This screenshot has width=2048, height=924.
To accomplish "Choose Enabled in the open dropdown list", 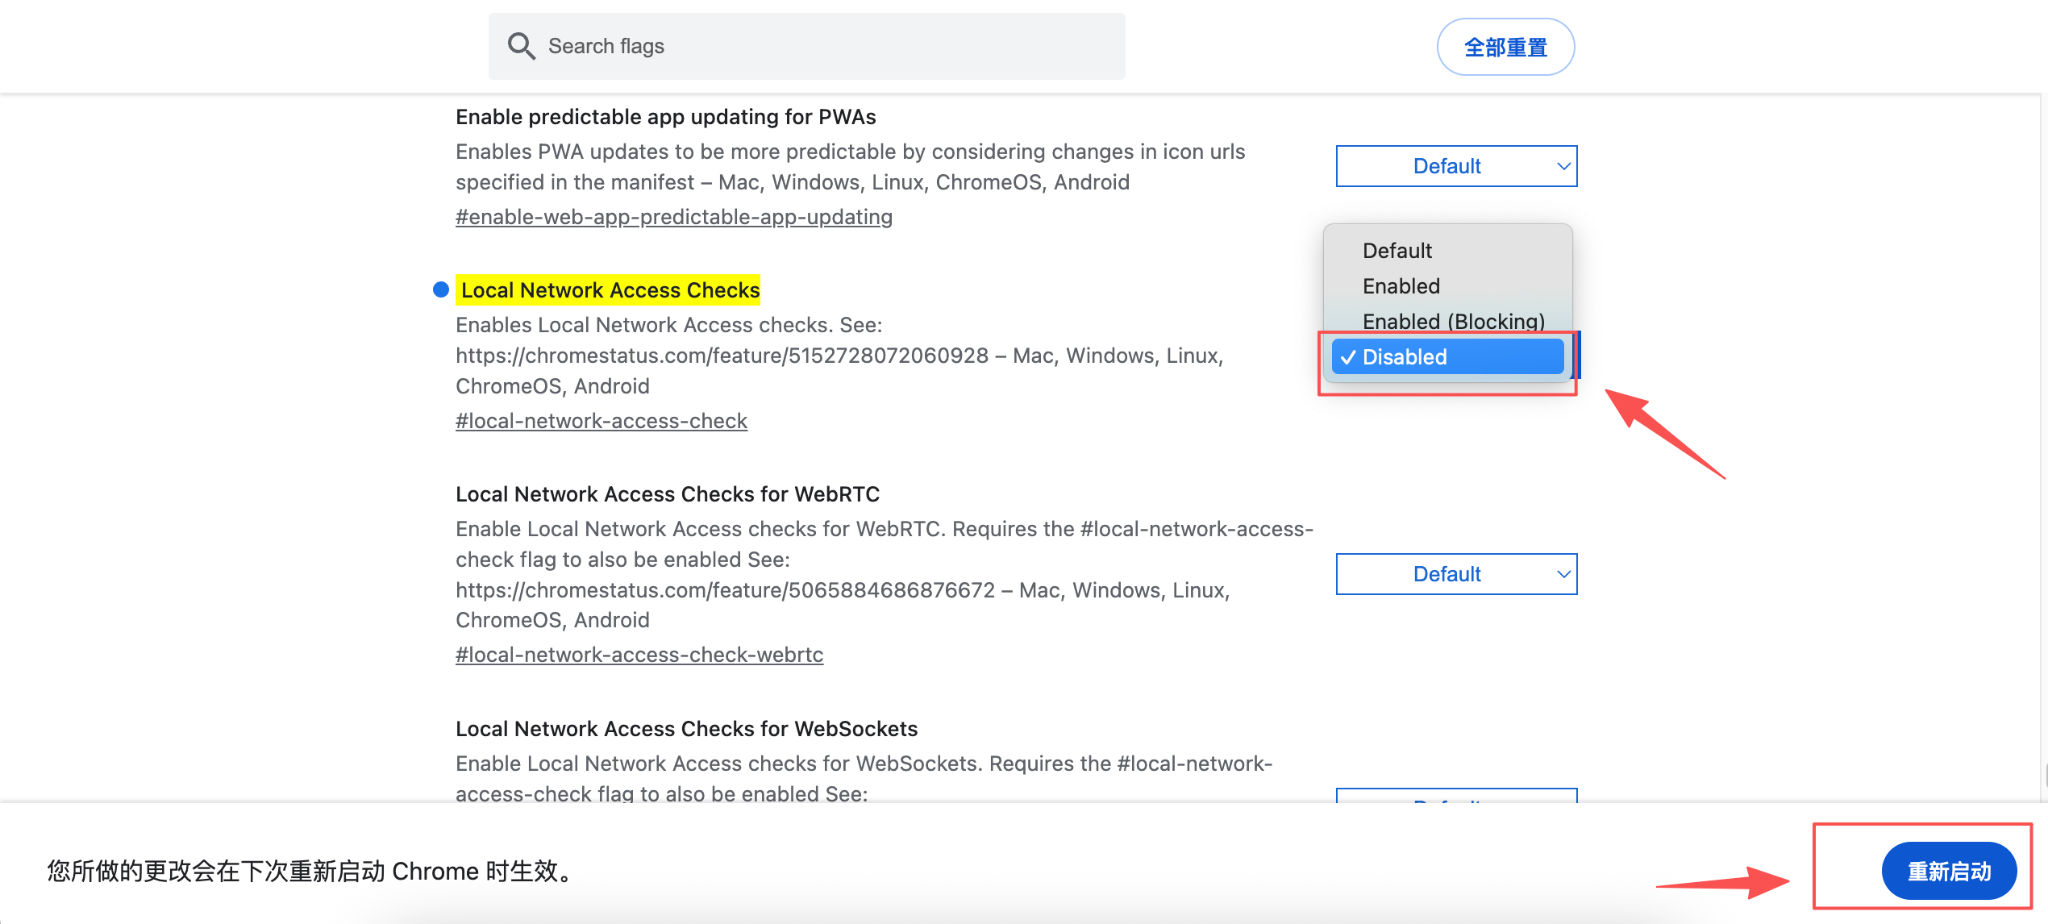I will 1401,286.
